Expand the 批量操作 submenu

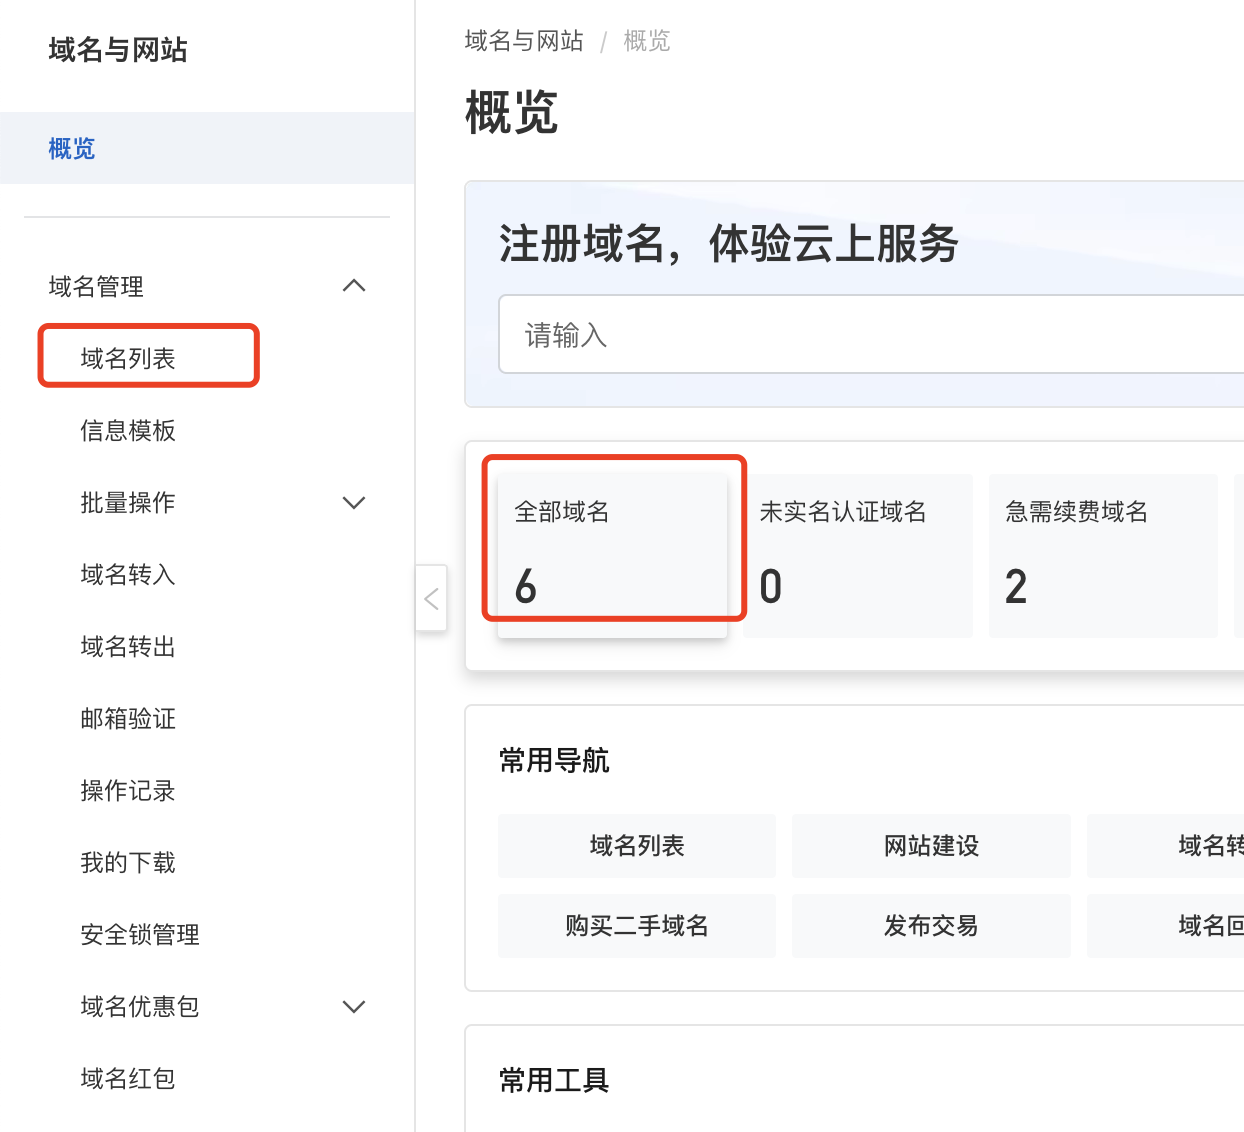point(354,503)
